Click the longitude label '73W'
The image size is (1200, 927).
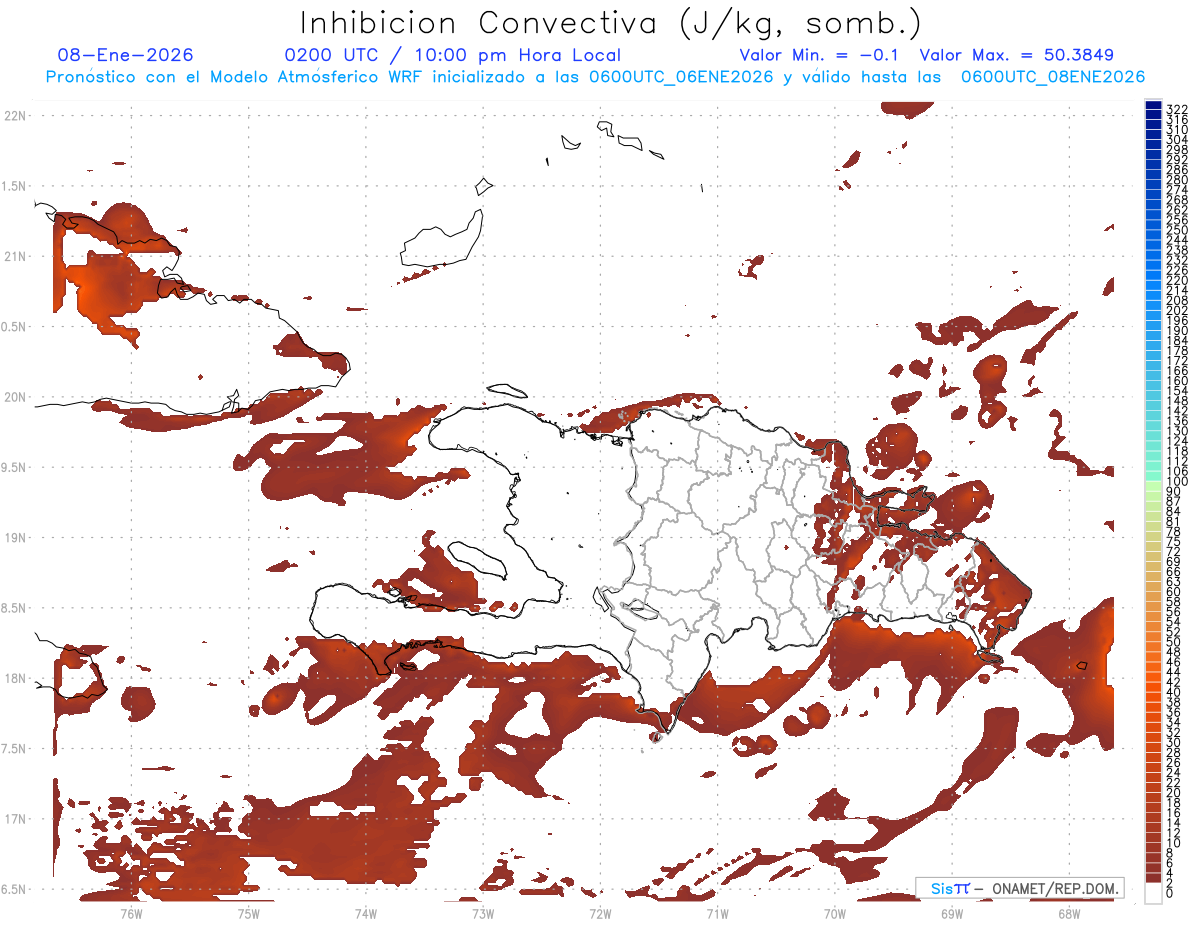[483, 912]
